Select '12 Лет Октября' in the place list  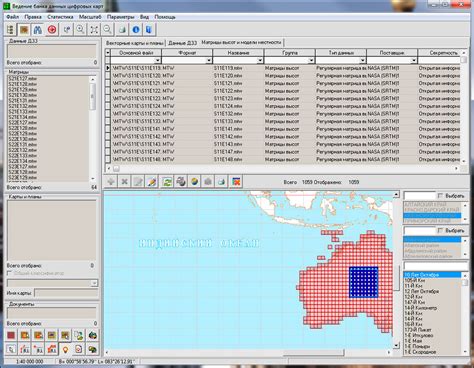[x=421, y=291]
